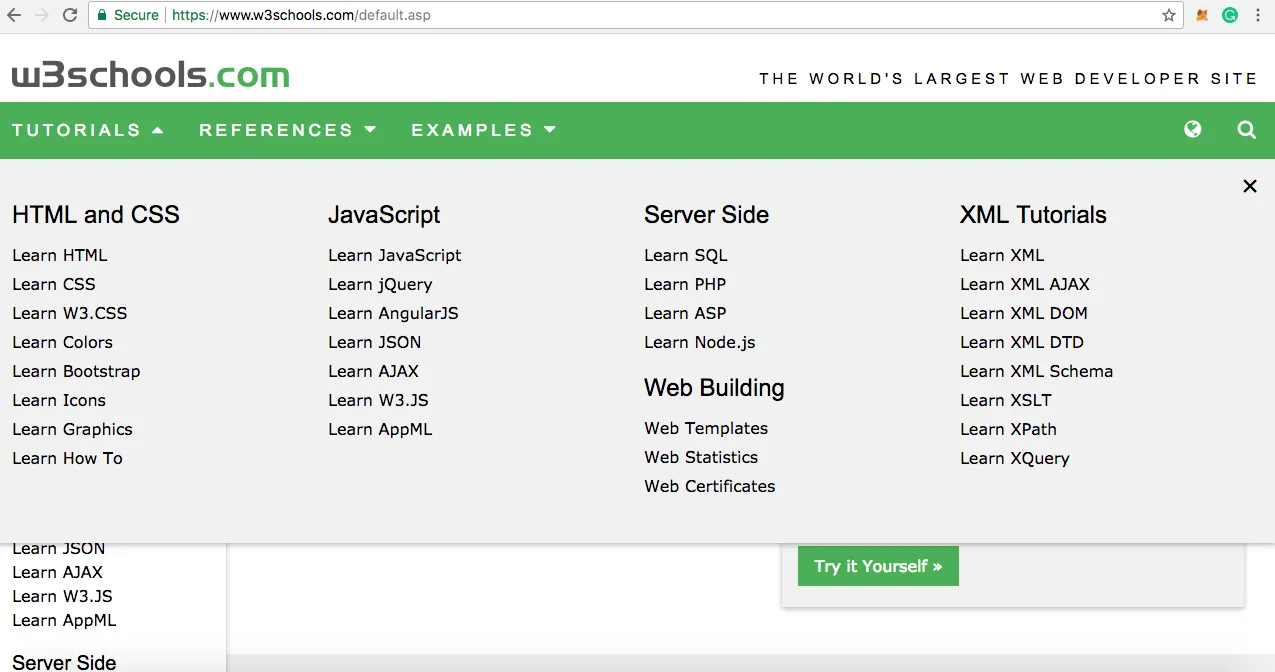Open Learn XML DOM tutorial

click(x=1024, y=313)
